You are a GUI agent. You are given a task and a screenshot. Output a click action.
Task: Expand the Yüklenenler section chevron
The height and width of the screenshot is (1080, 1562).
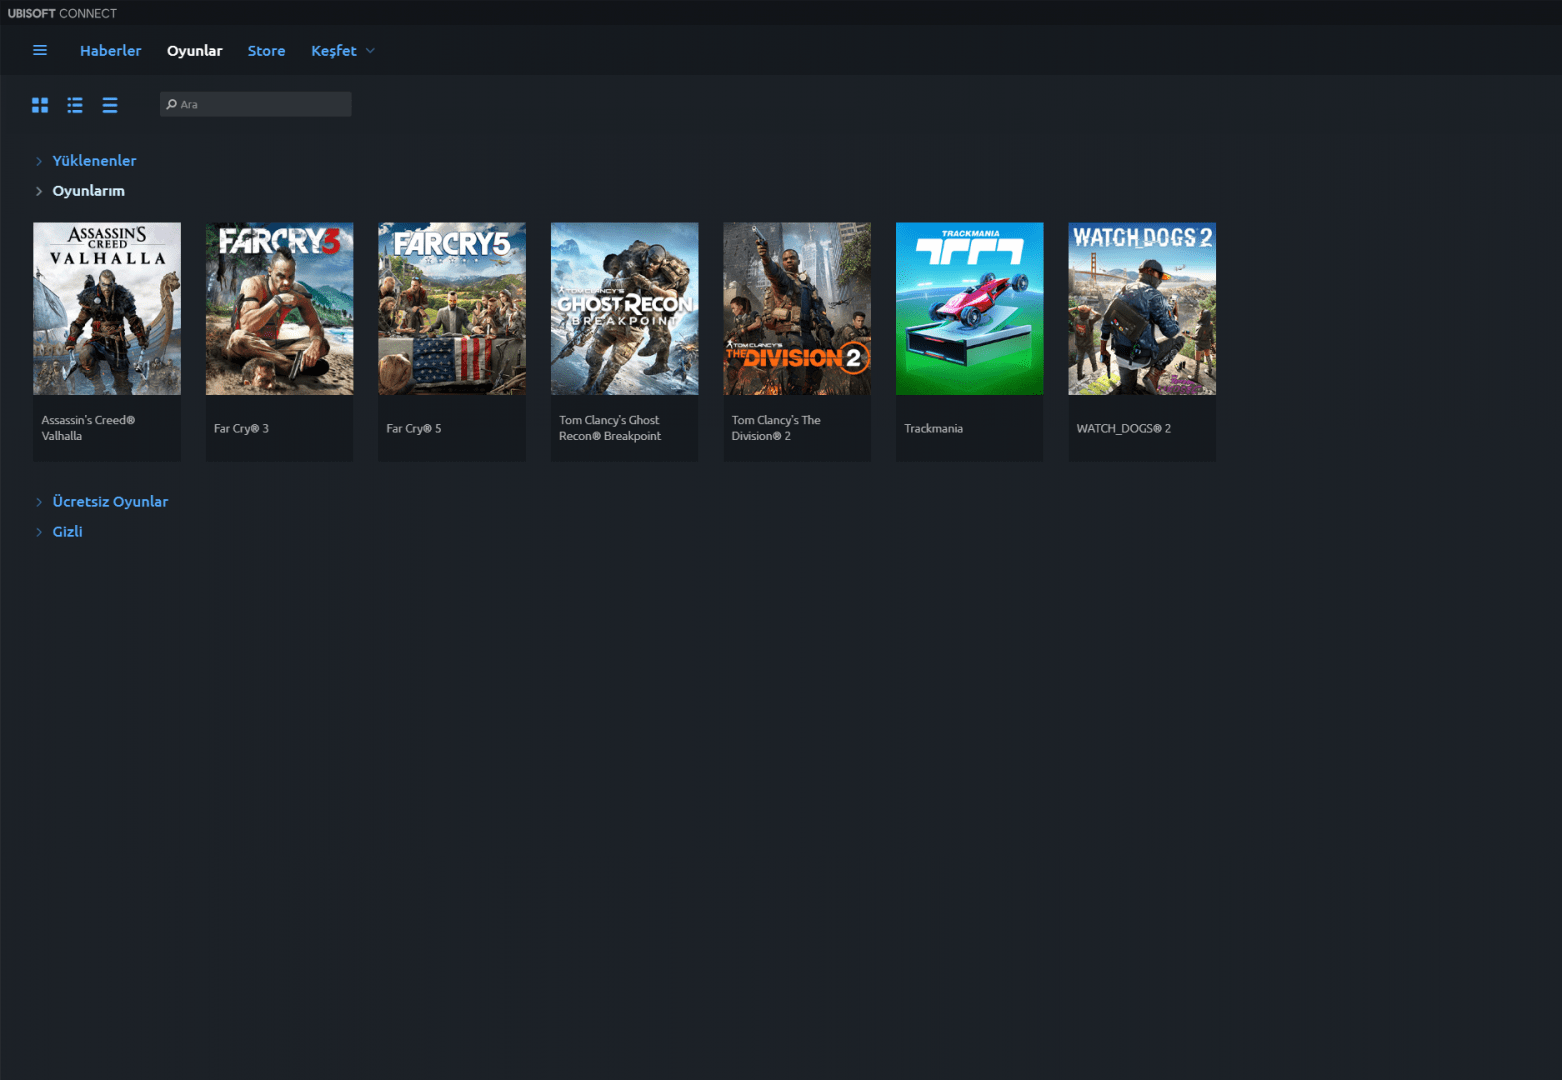pos(39,161)
